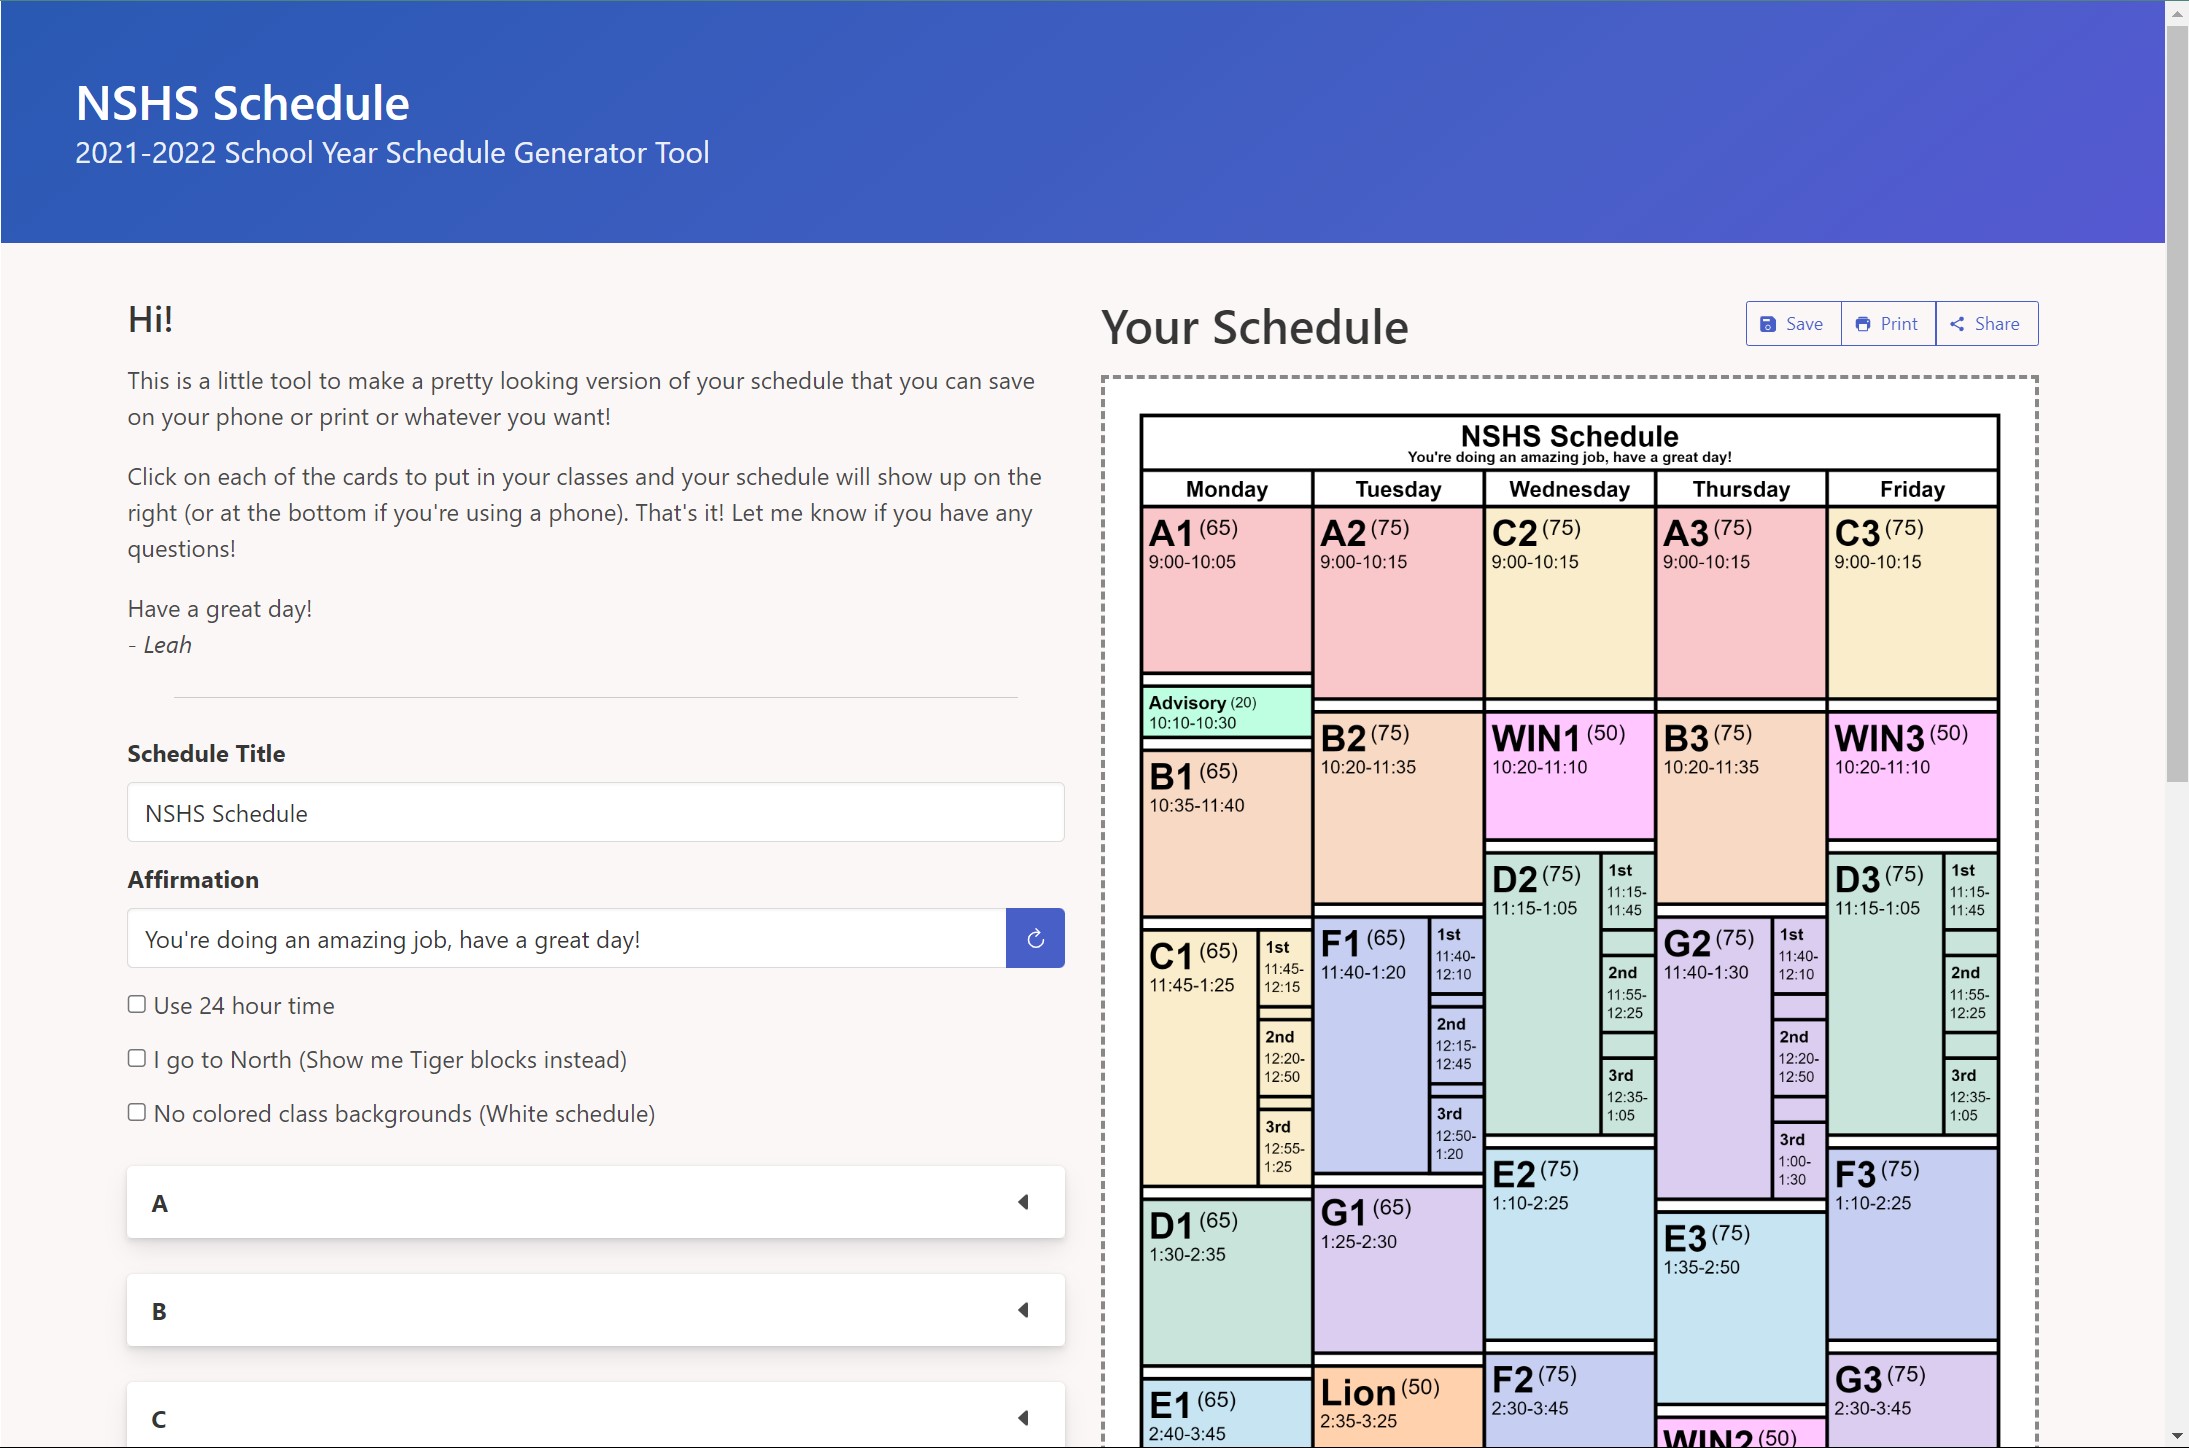
Task: Expand the A block card
Action: pos(595,1202)
